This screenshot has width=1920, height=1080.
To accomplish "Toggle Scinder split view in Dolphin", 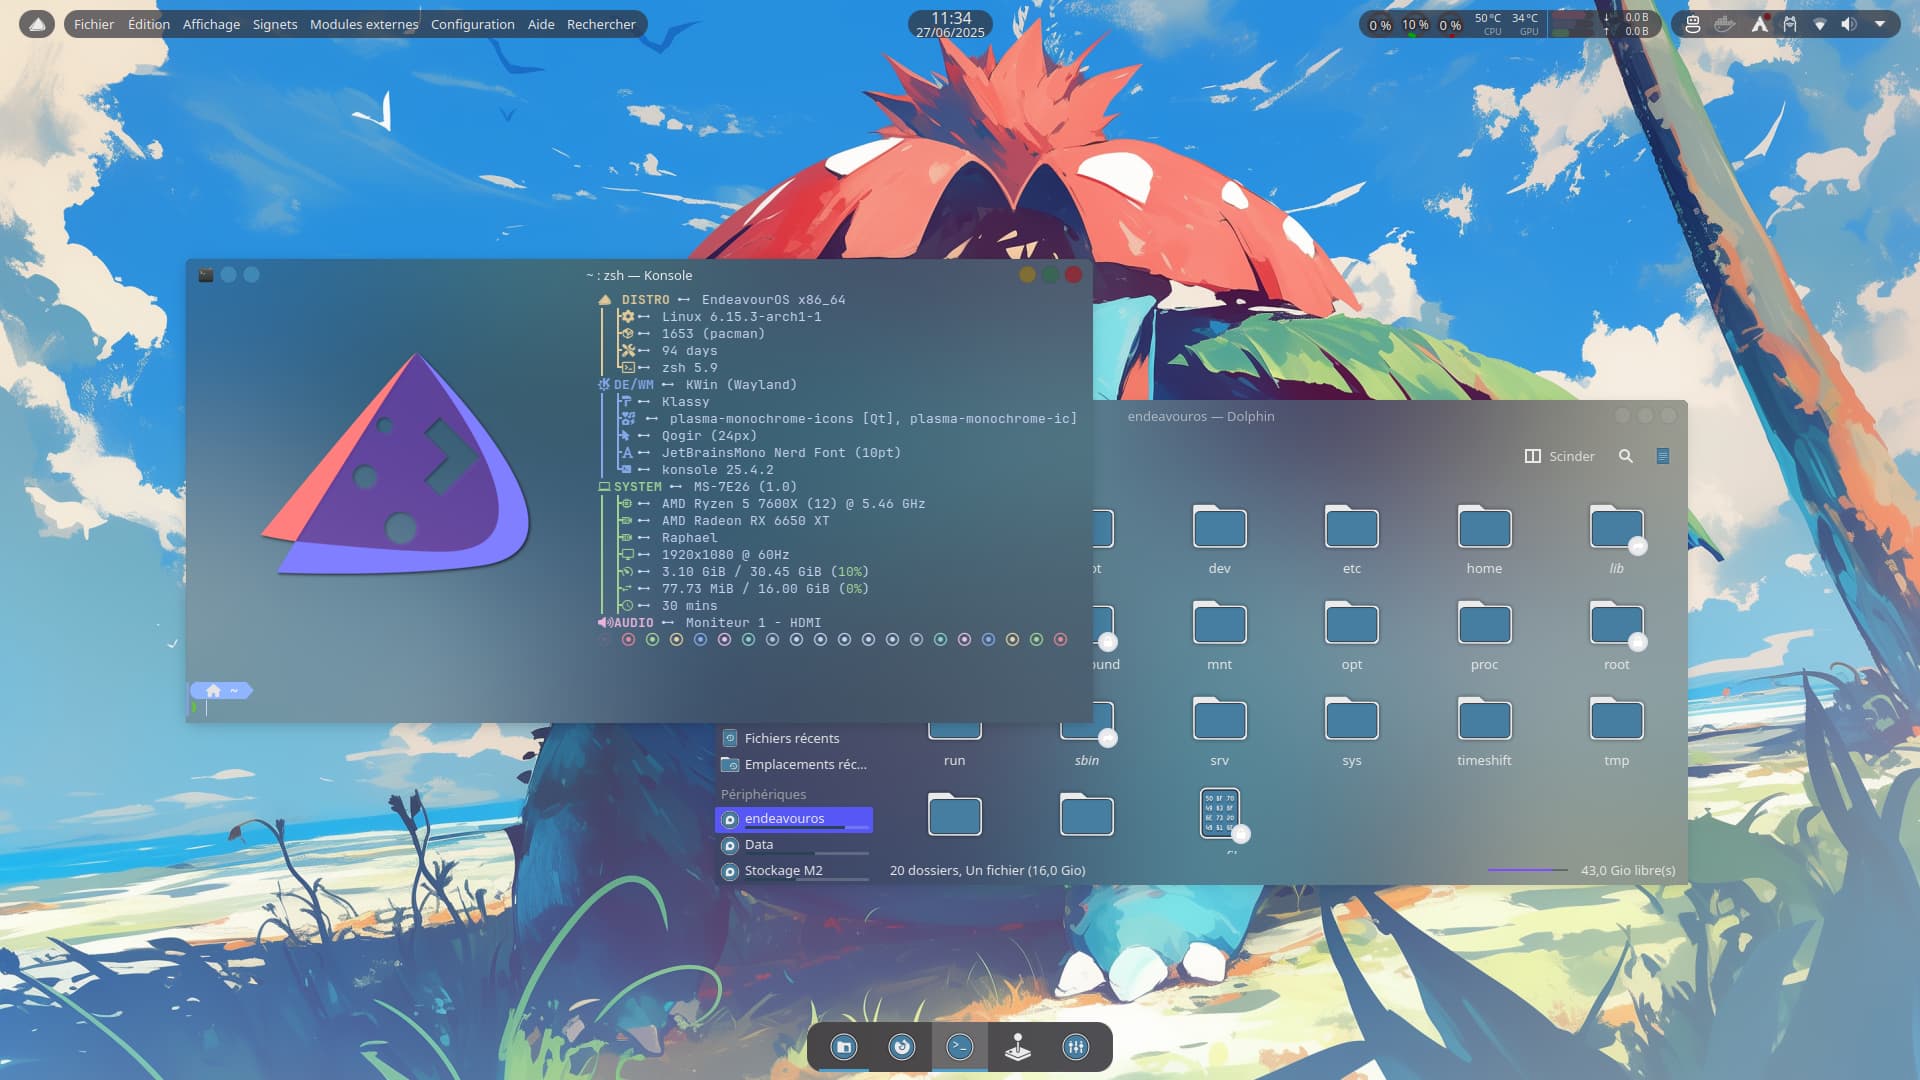I will click(1559, 456).
